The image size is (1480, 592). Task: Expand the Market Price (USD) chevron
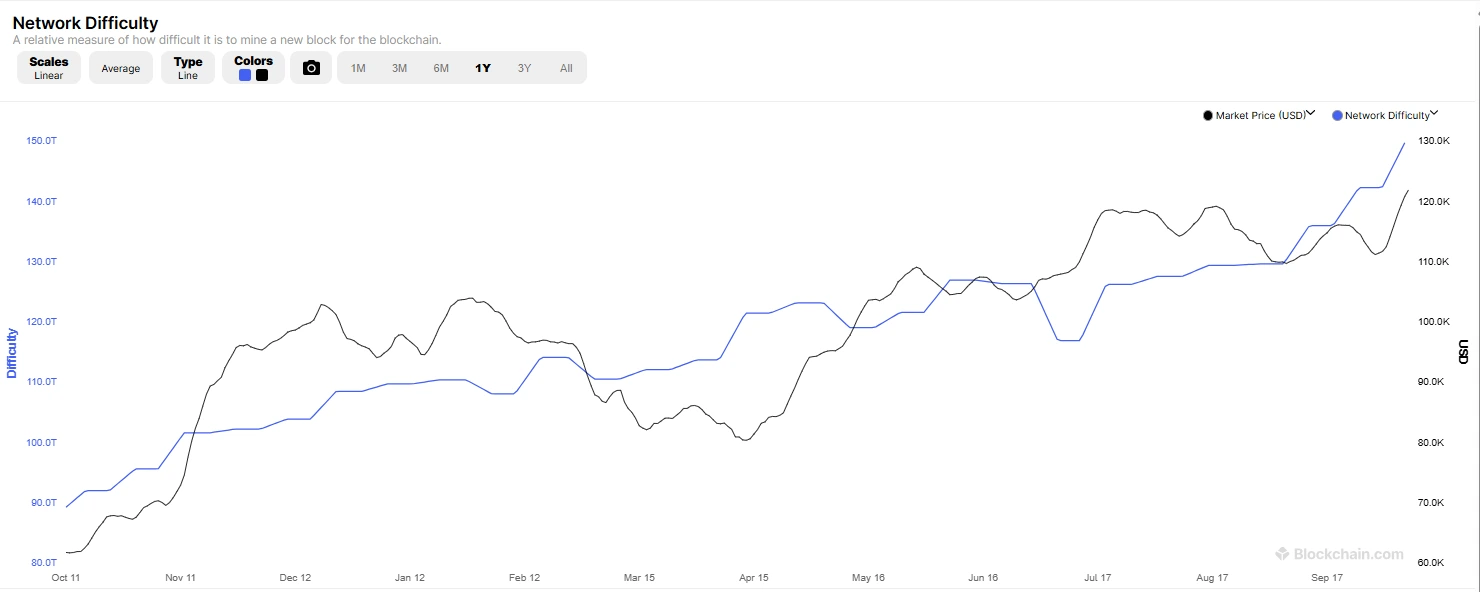tap(1311, 114)
